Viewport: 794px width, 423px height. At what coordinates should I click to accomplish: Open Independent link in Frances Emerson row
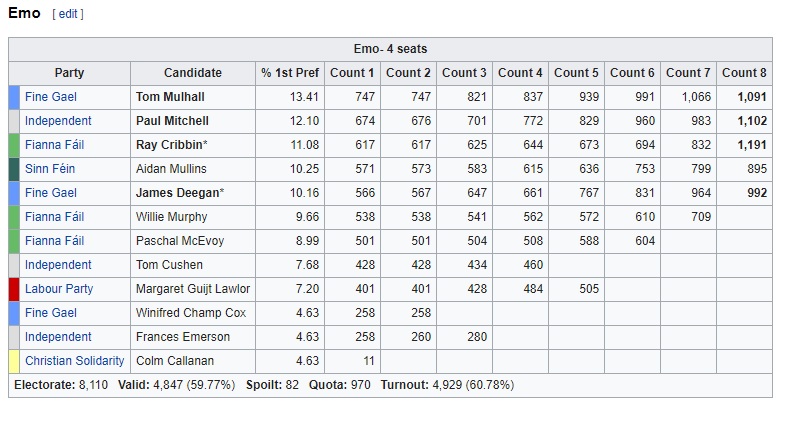point(58,336)
